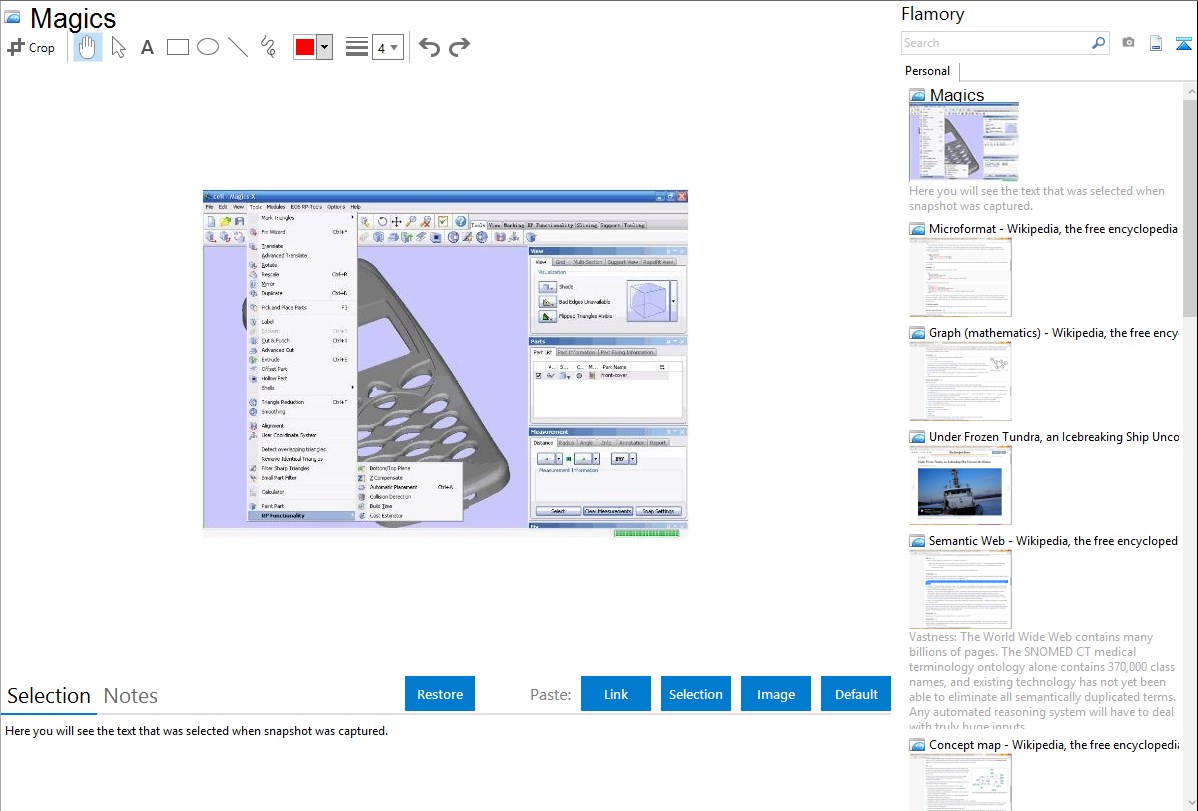The height and width of the screenshot is (811, 1198).
Task: Select the Crop tool
Action: pos(31,47)
